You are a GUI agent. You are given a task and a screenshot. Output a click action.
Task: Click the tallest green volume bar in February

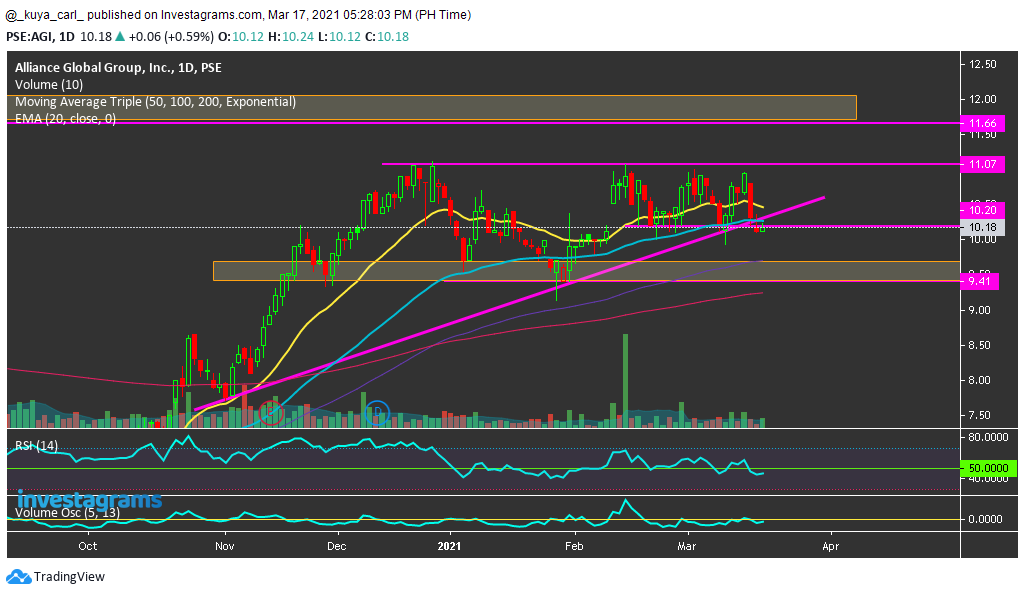pos(626,381)
